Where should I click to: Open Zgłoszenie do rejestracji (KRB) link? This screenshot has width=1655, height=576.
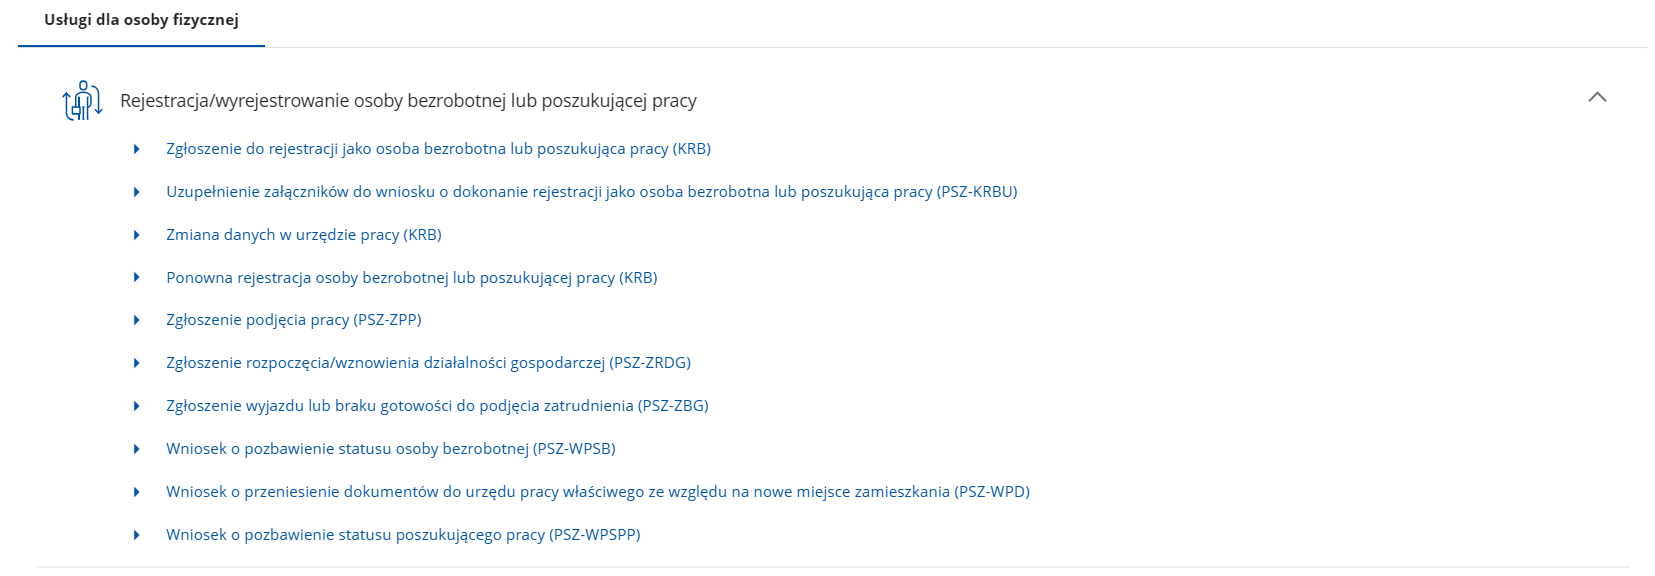point(438,149)
